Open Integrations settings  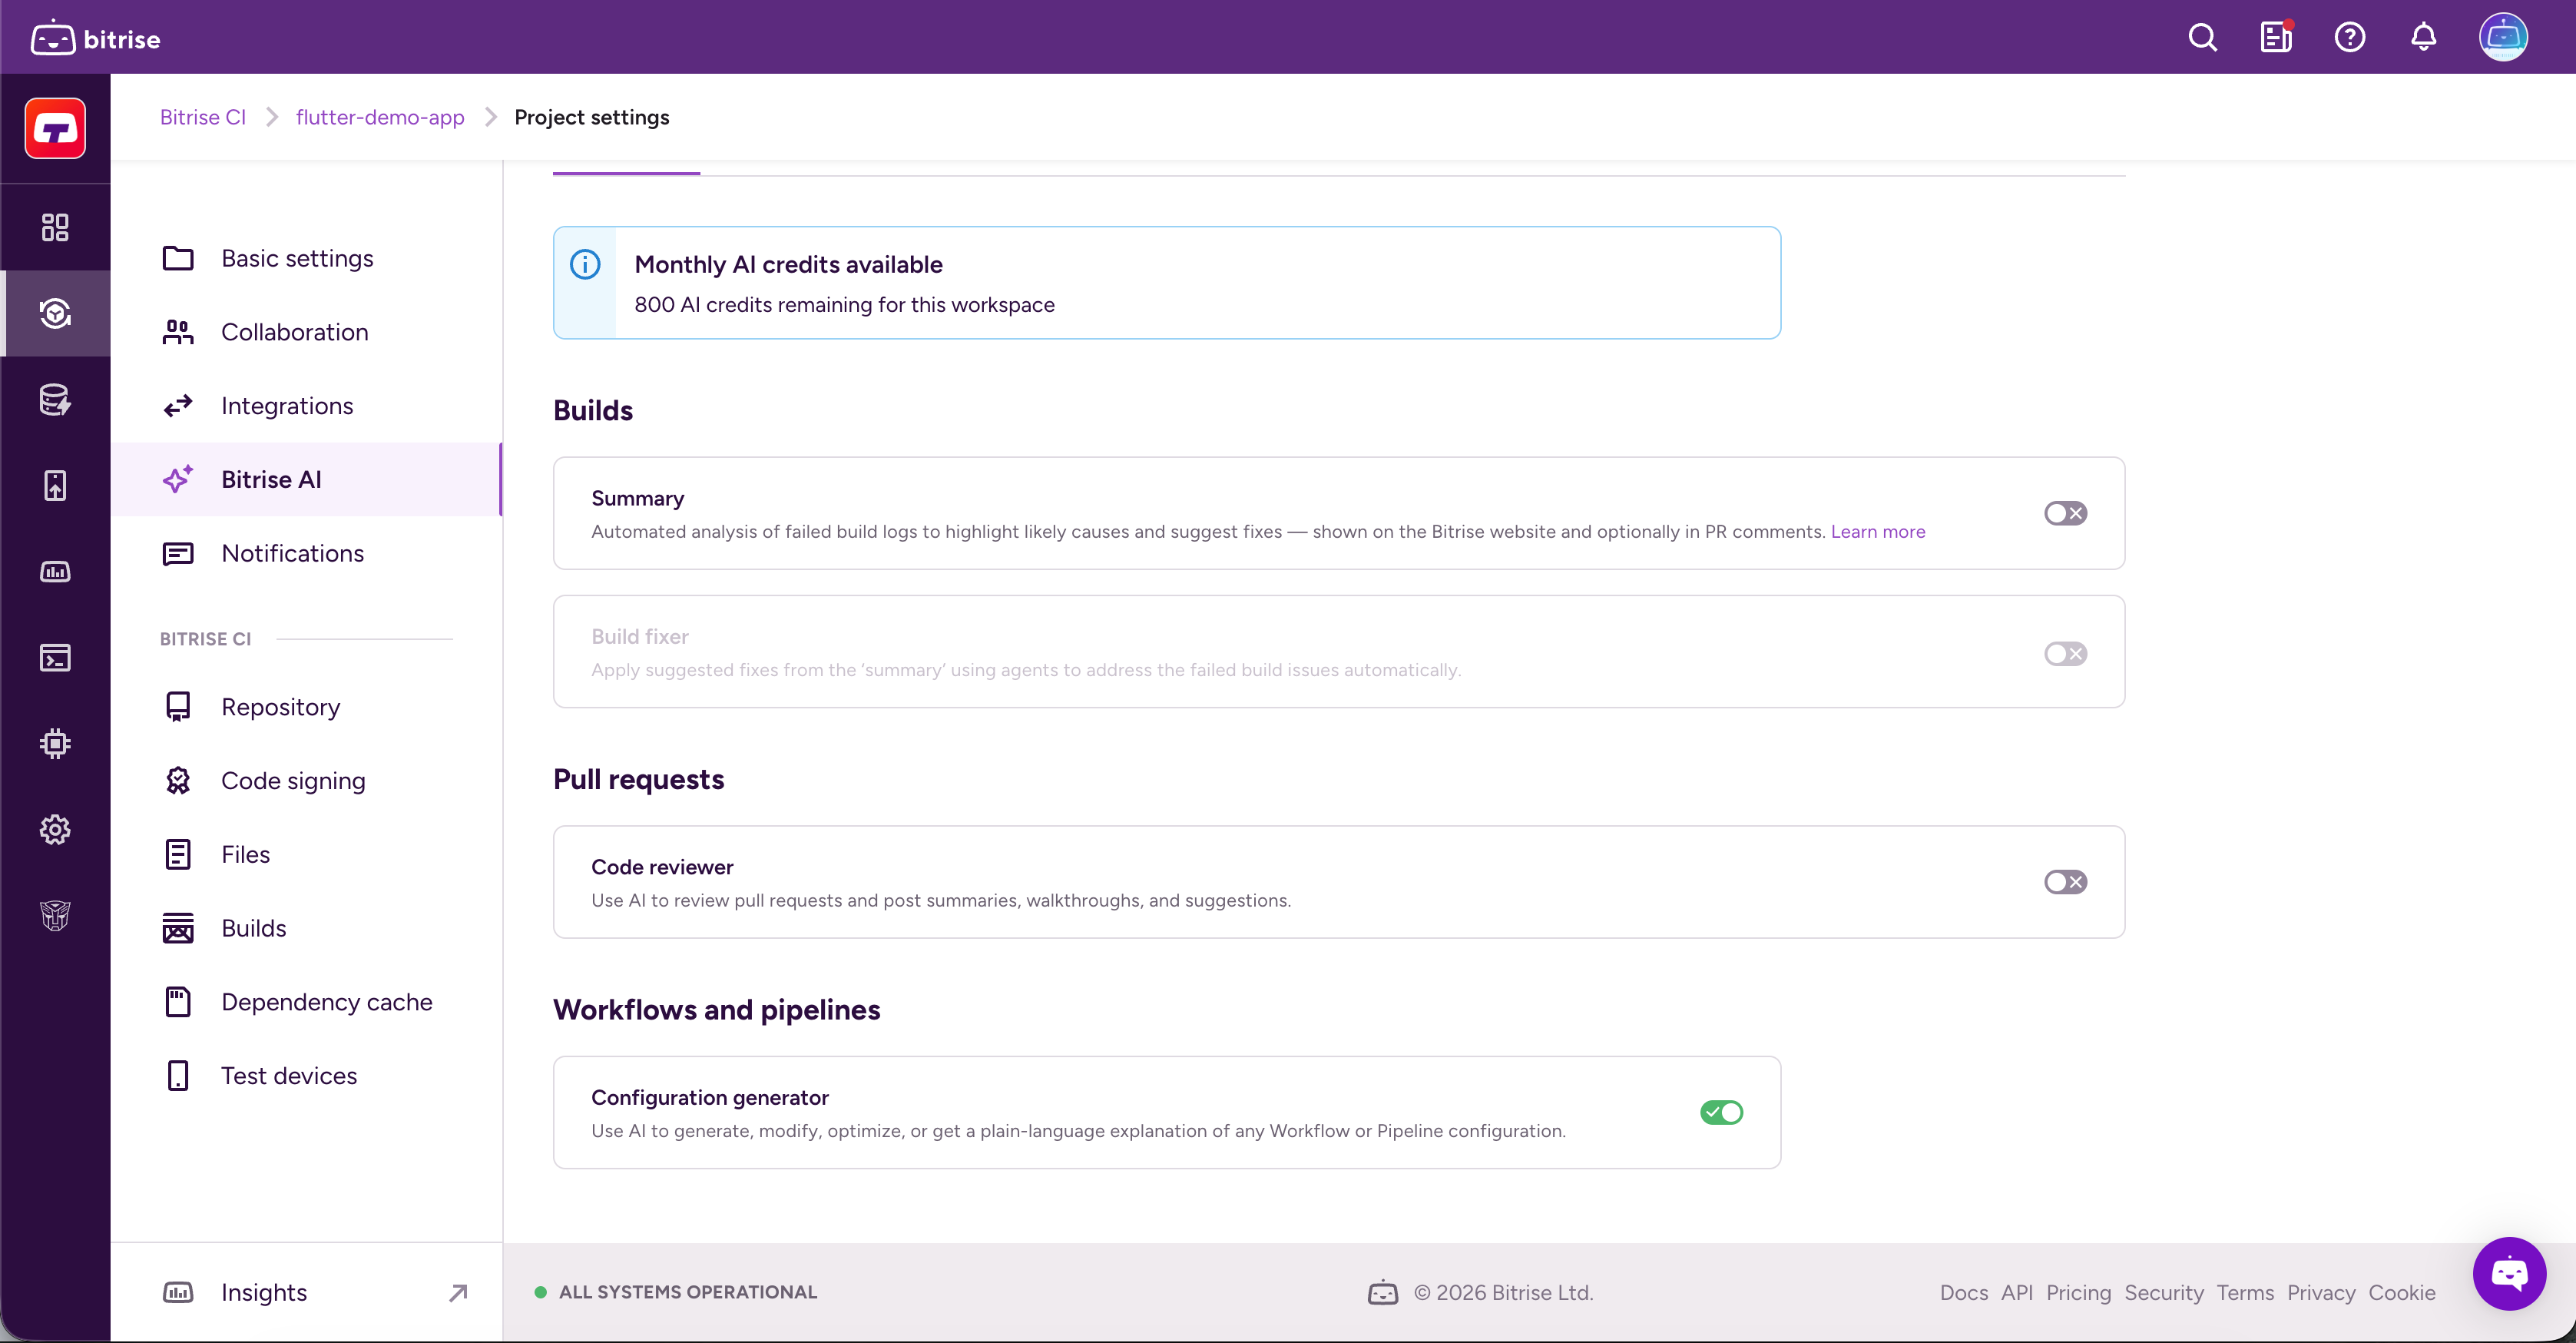(x=306, y=406)
